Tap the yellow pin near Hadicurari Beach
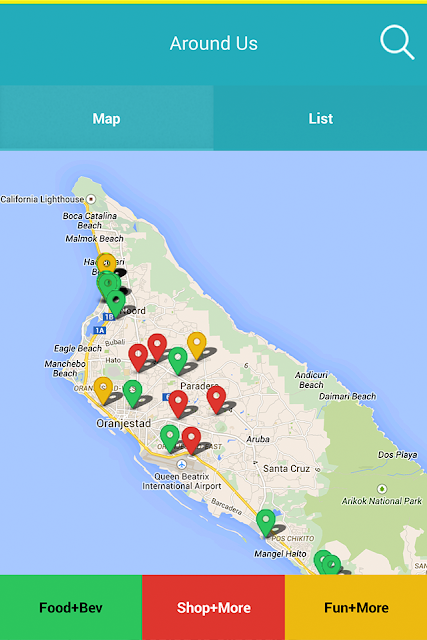This screenshot has height=640, width=427. [107, 264]
